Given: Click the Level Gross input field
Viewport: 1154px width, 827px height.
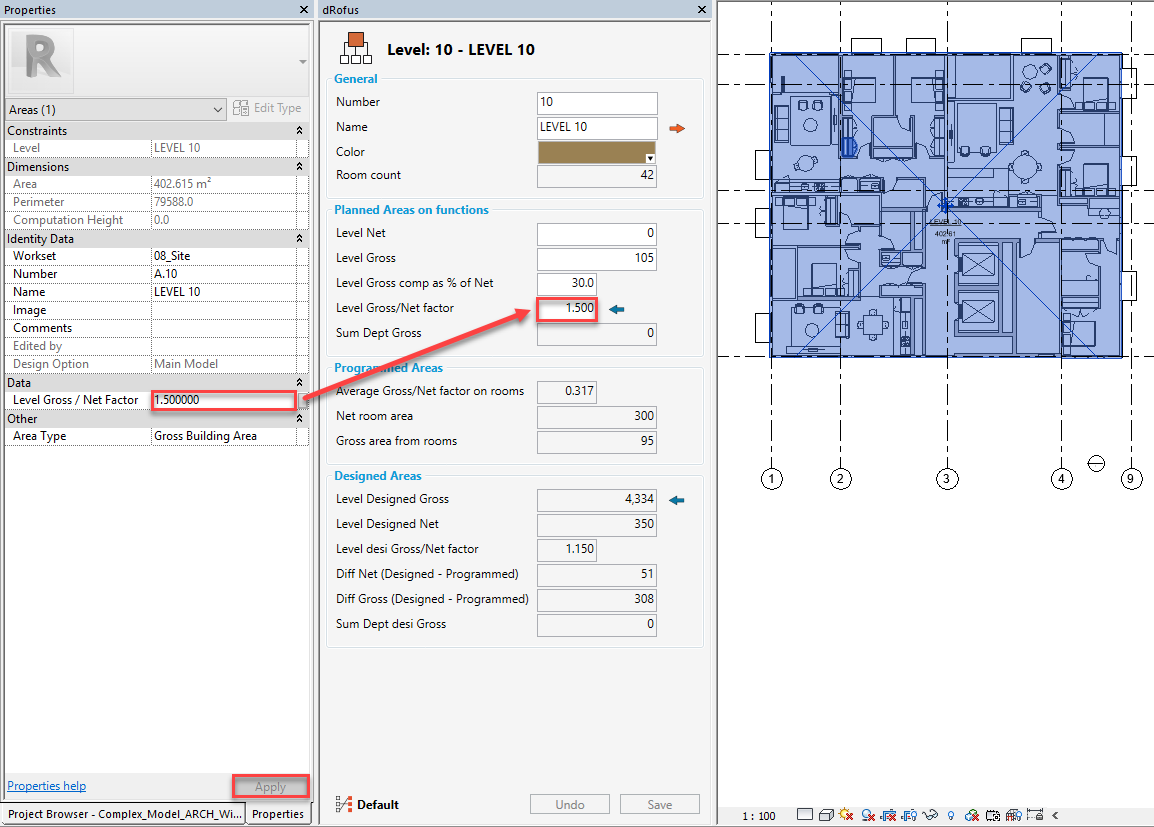Looking at the screenshot, I should (597, 258).
